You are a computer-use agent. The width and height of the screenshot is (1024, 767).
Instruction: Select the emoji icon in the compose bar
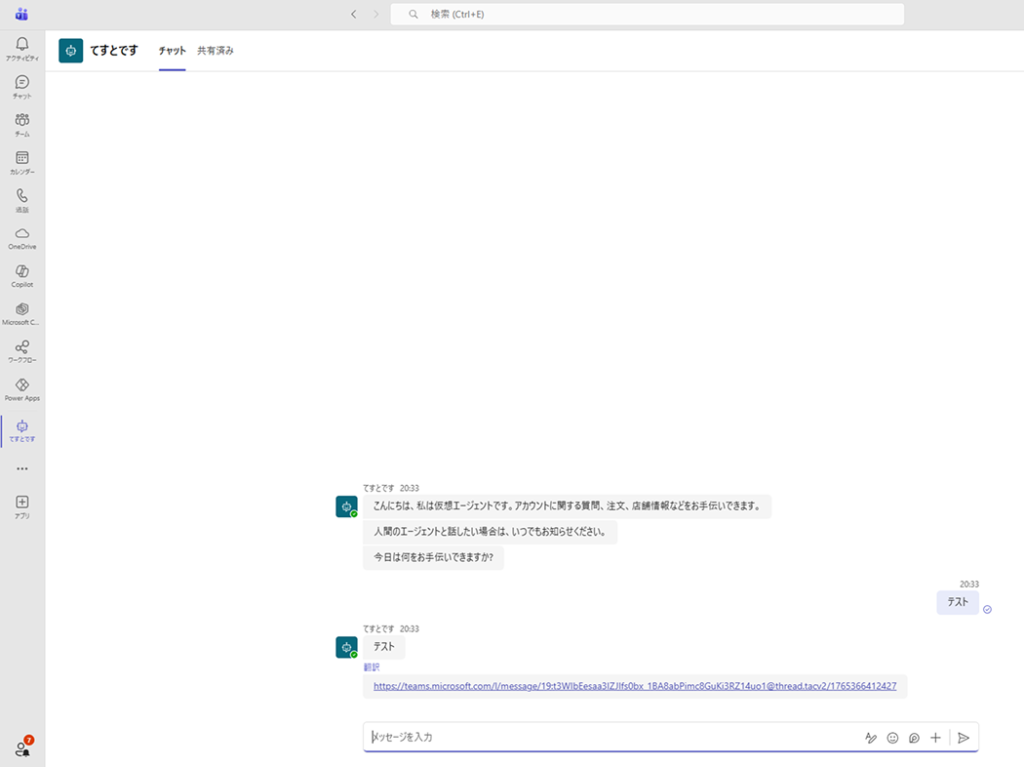(892, 737)
